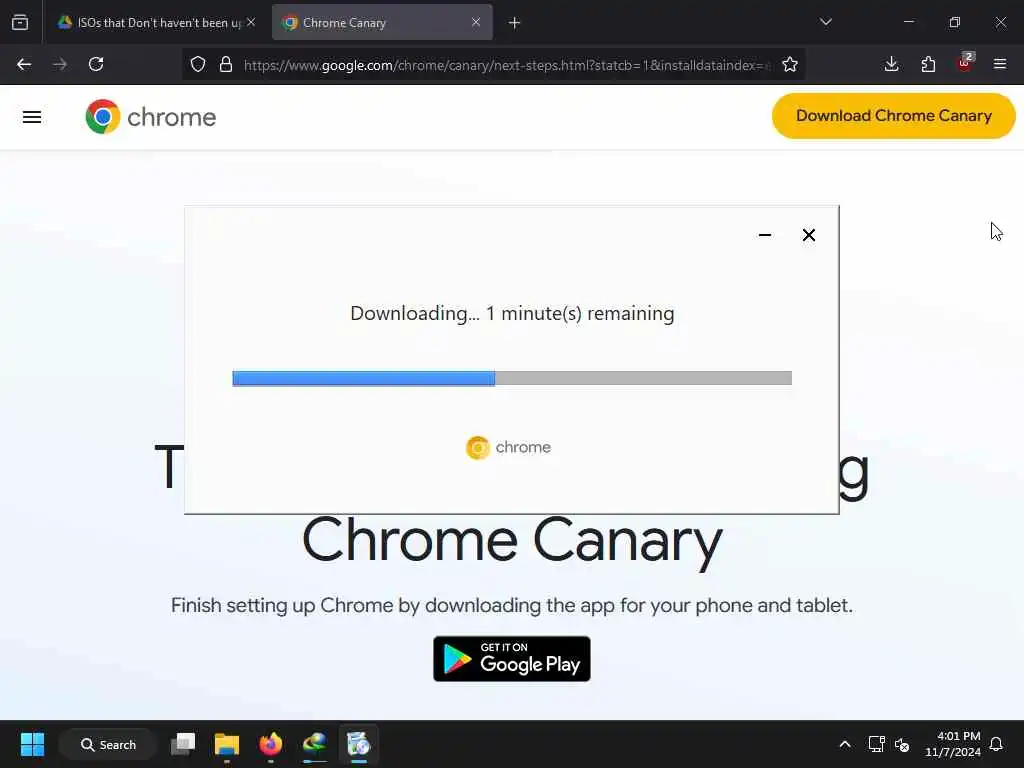Select the Chrome Canary tab

pyautogui.click(x=382, y=22)
